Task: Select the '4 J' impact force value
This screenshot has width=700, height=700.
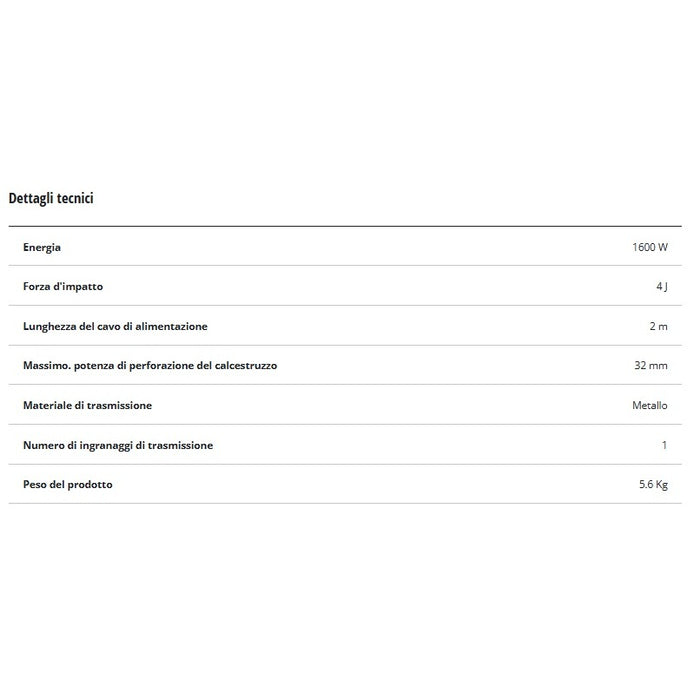Action: click(x=661, y=286)
